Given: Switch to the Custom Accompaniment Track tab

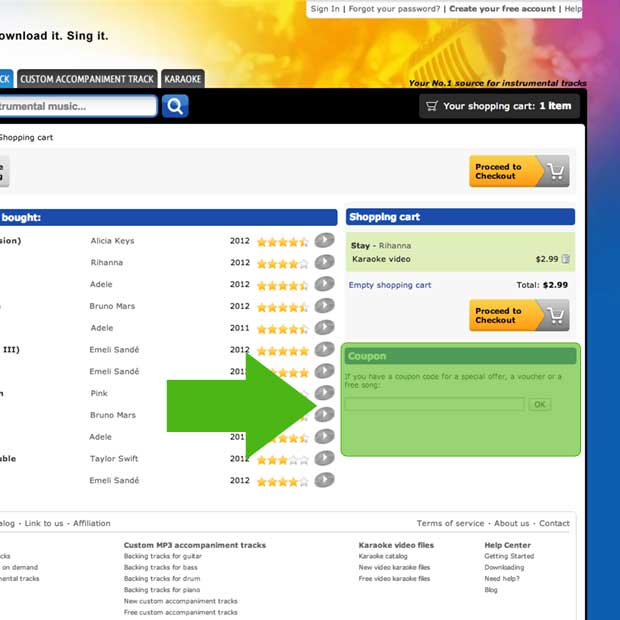Looking at the screenshot, I should [87, 79].
